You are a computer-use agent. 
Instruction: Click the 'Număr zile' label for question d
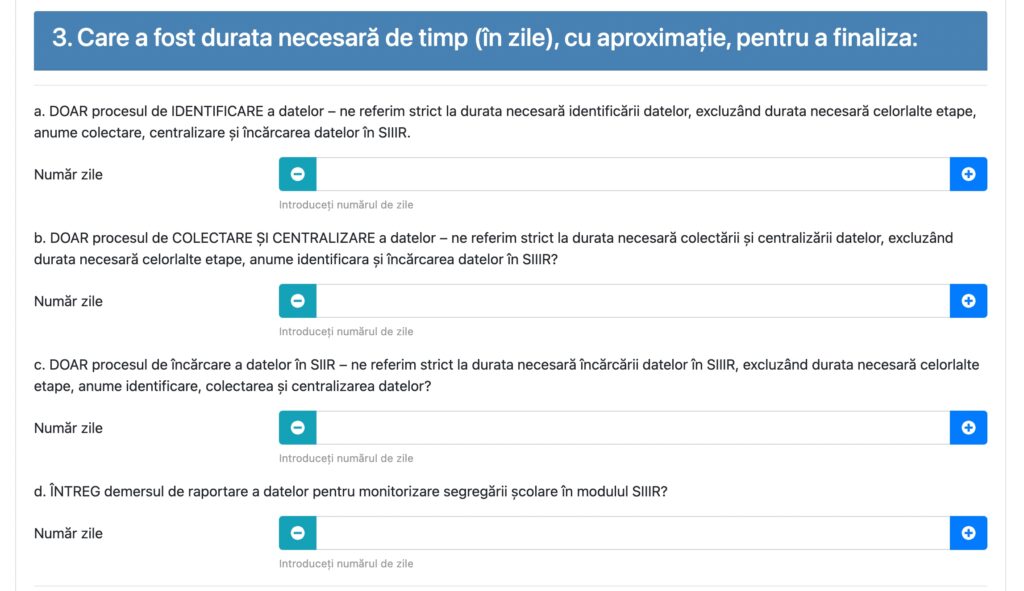tap(68, 533)
